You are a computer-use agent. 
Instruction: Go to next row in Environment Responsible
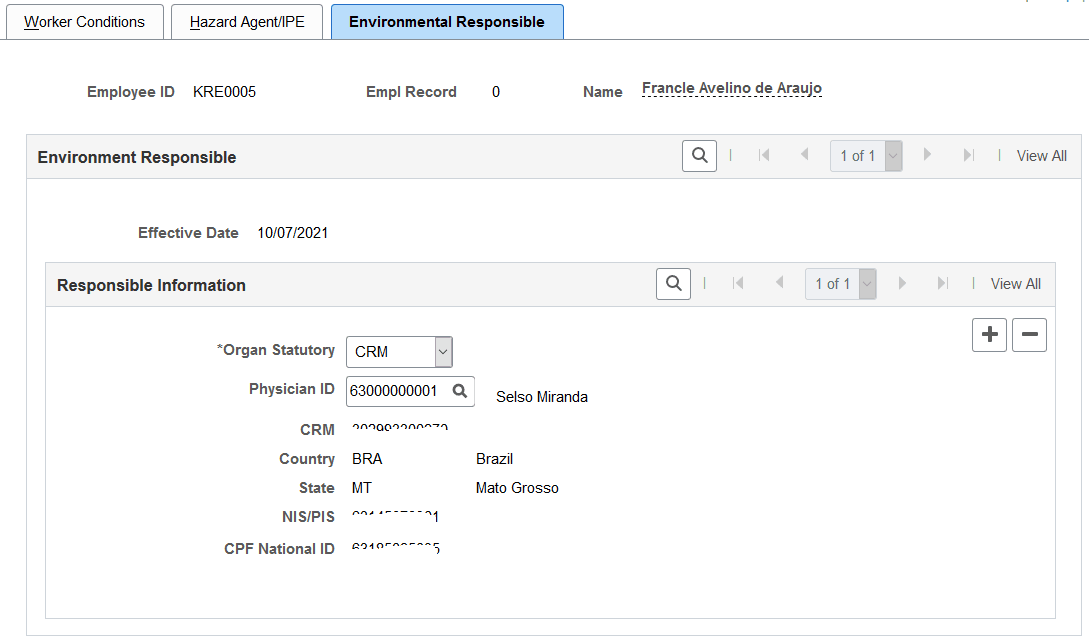(928, 156)
